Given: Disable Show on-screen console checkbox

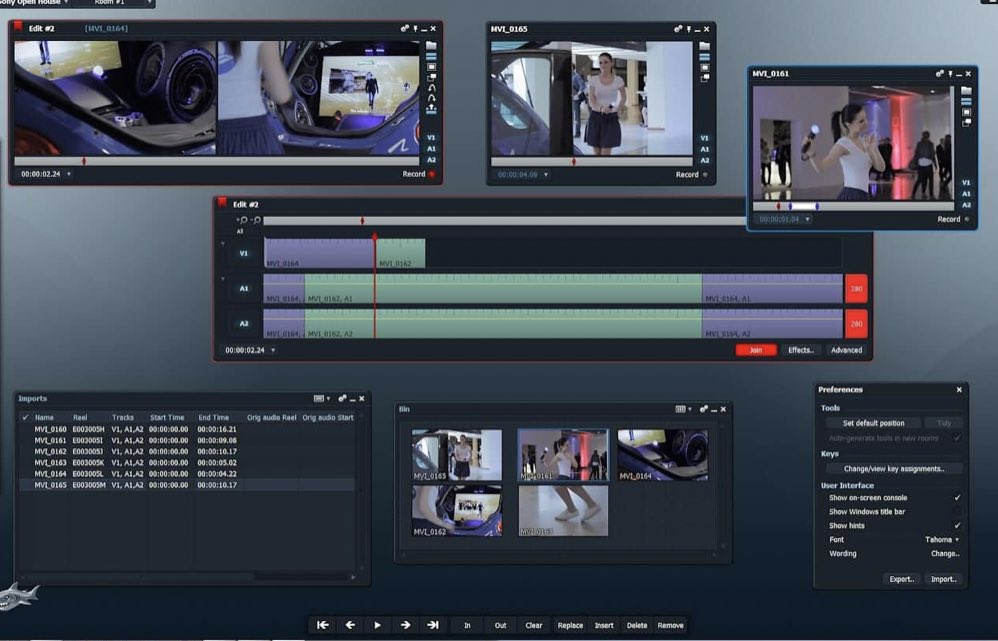Looking at the screenshot, I should coord(957,498).
